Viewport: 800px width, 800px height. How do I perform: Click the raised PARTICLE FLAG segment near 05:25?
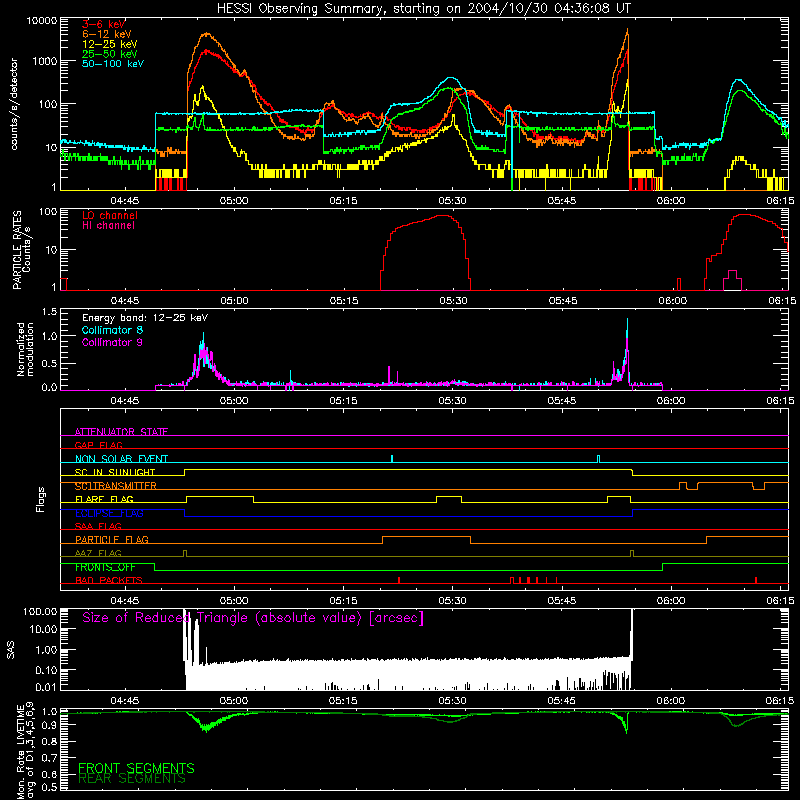tap(426, 537)
